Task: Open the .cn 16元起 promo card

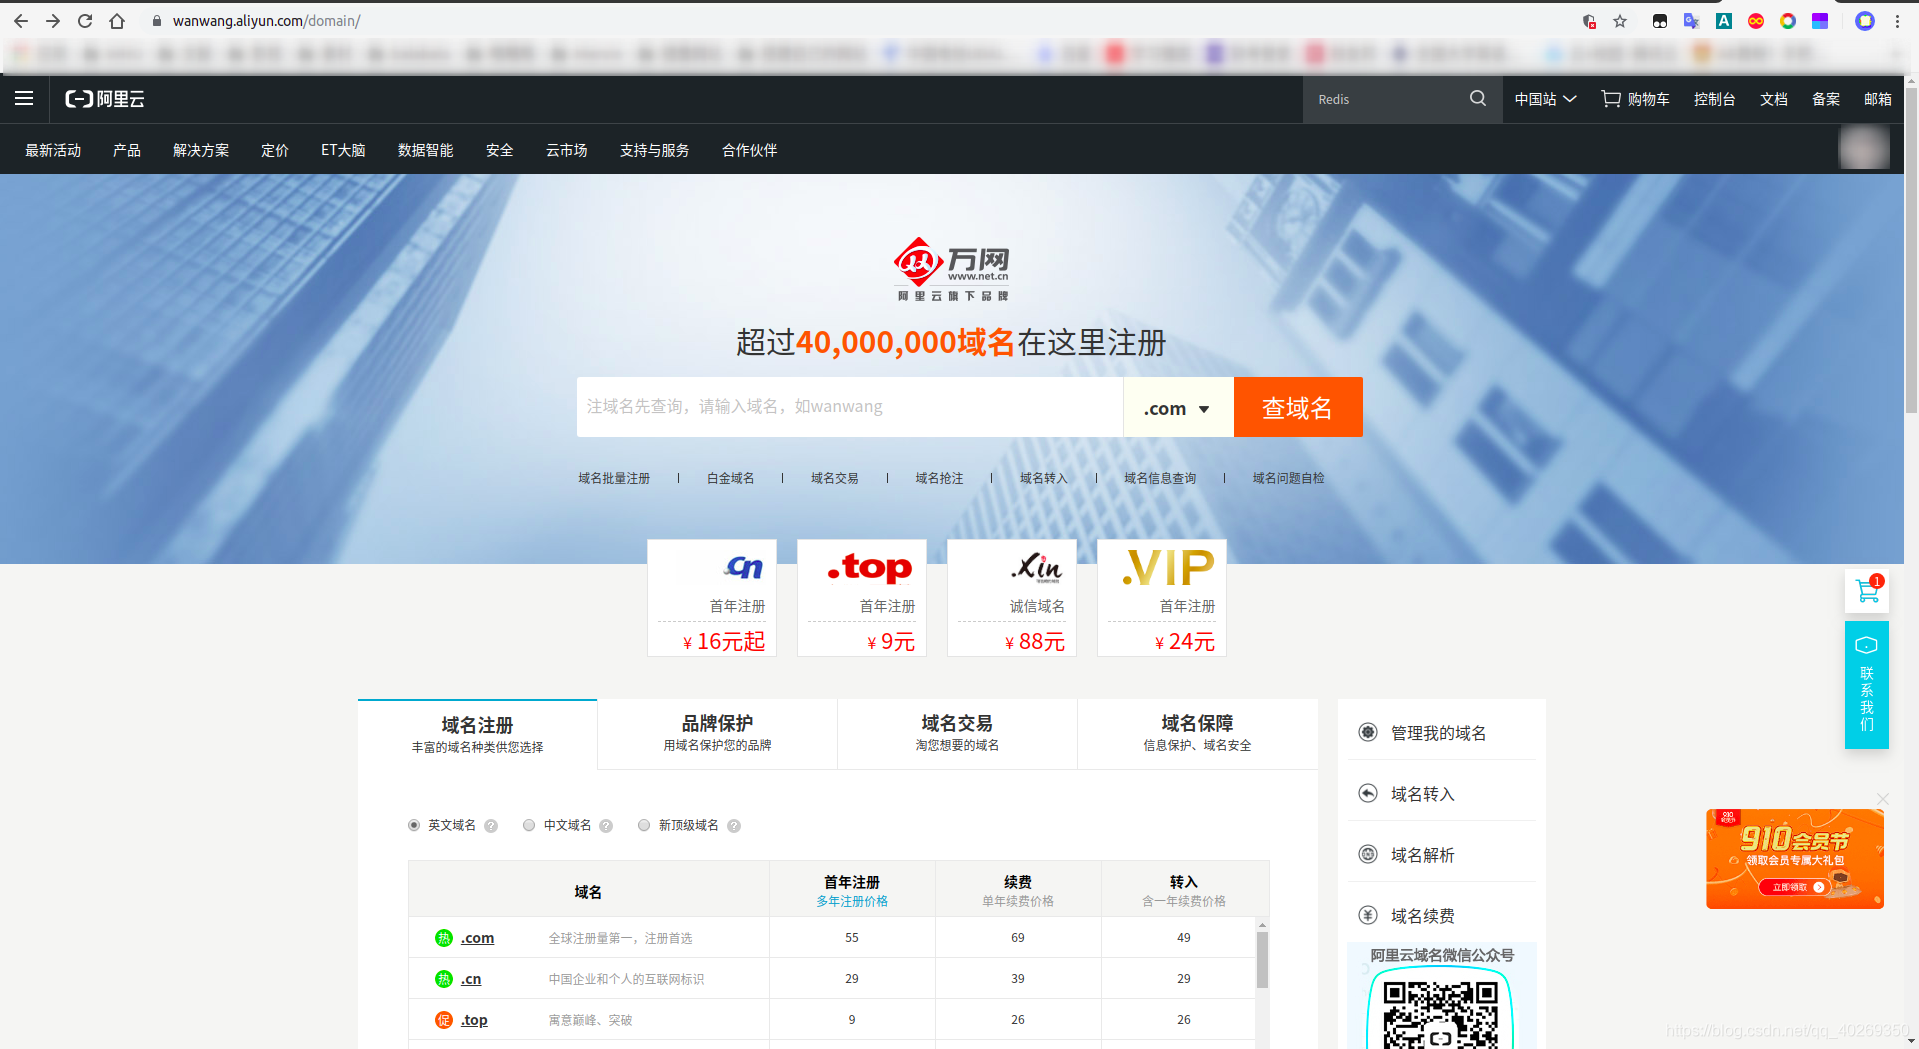Action: point(711,598)
